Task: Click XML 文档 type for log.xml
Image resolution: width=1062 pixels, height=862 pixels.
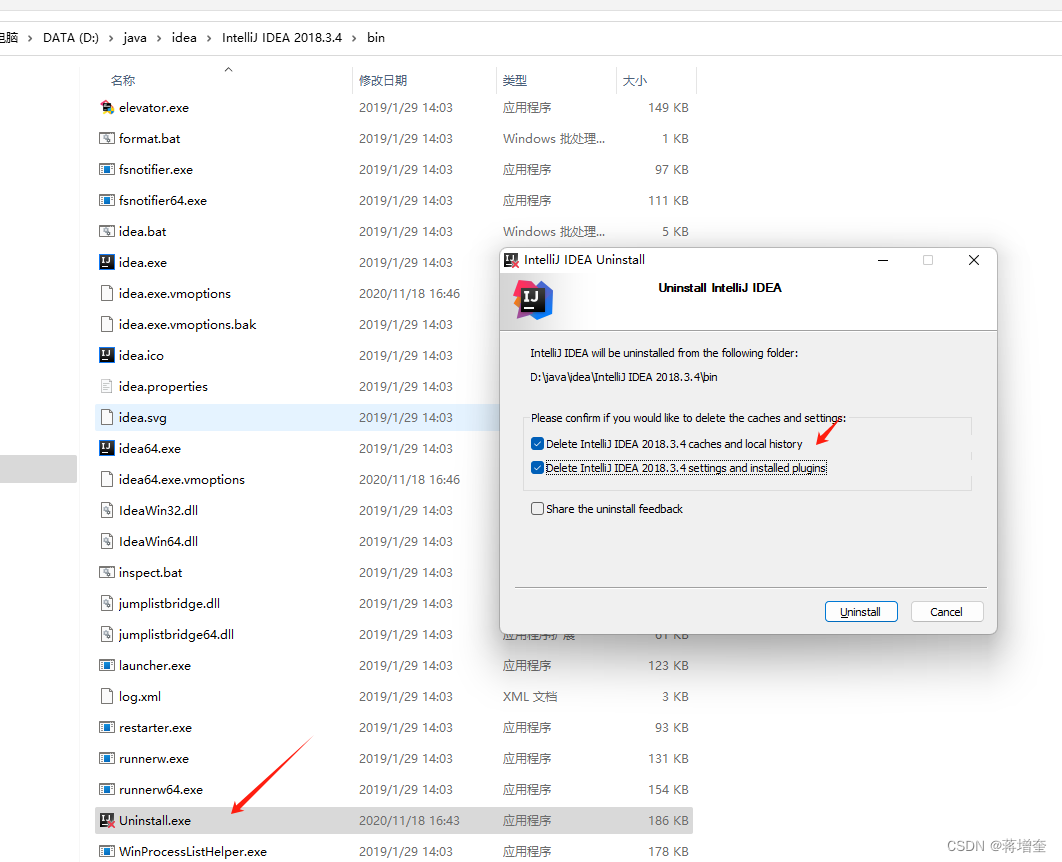Action: point(530,696)
